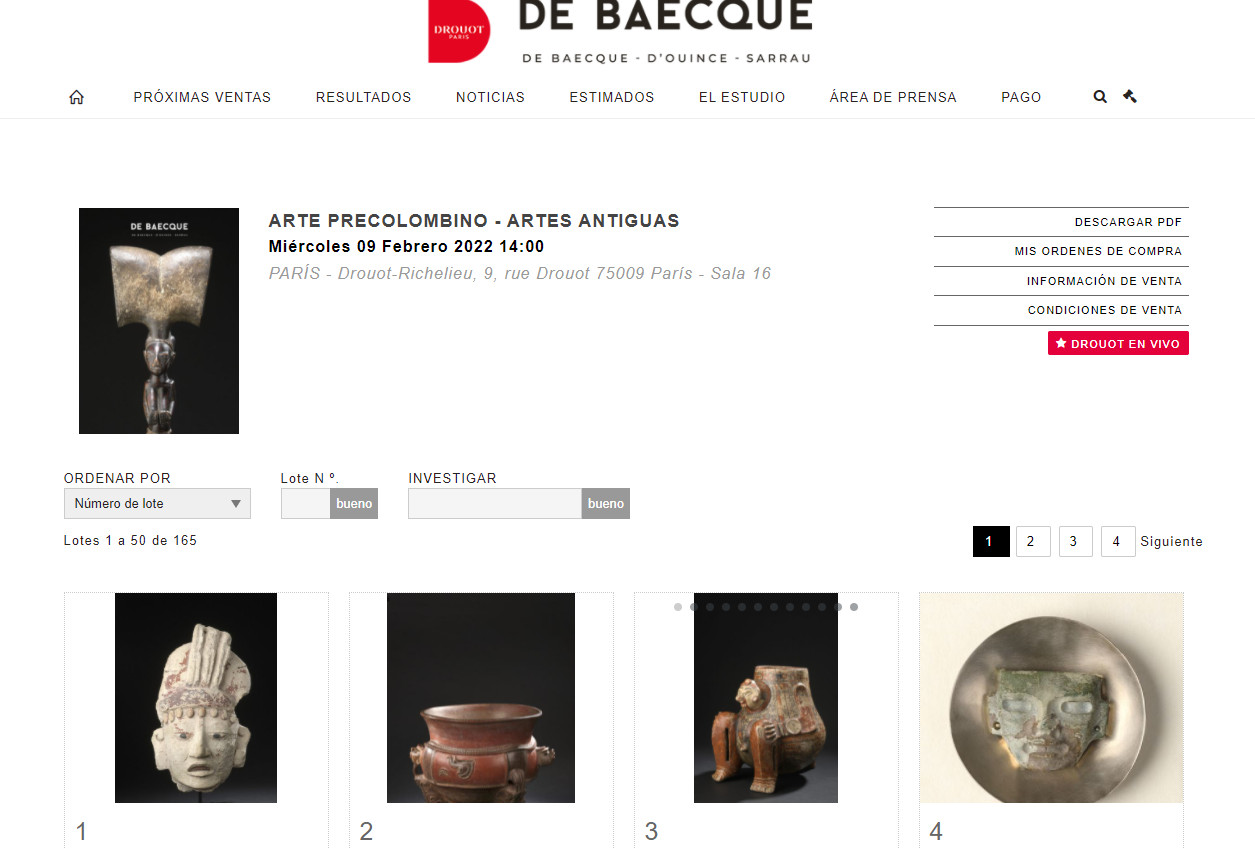Click Siguiente pagination link

(1171, 541)
